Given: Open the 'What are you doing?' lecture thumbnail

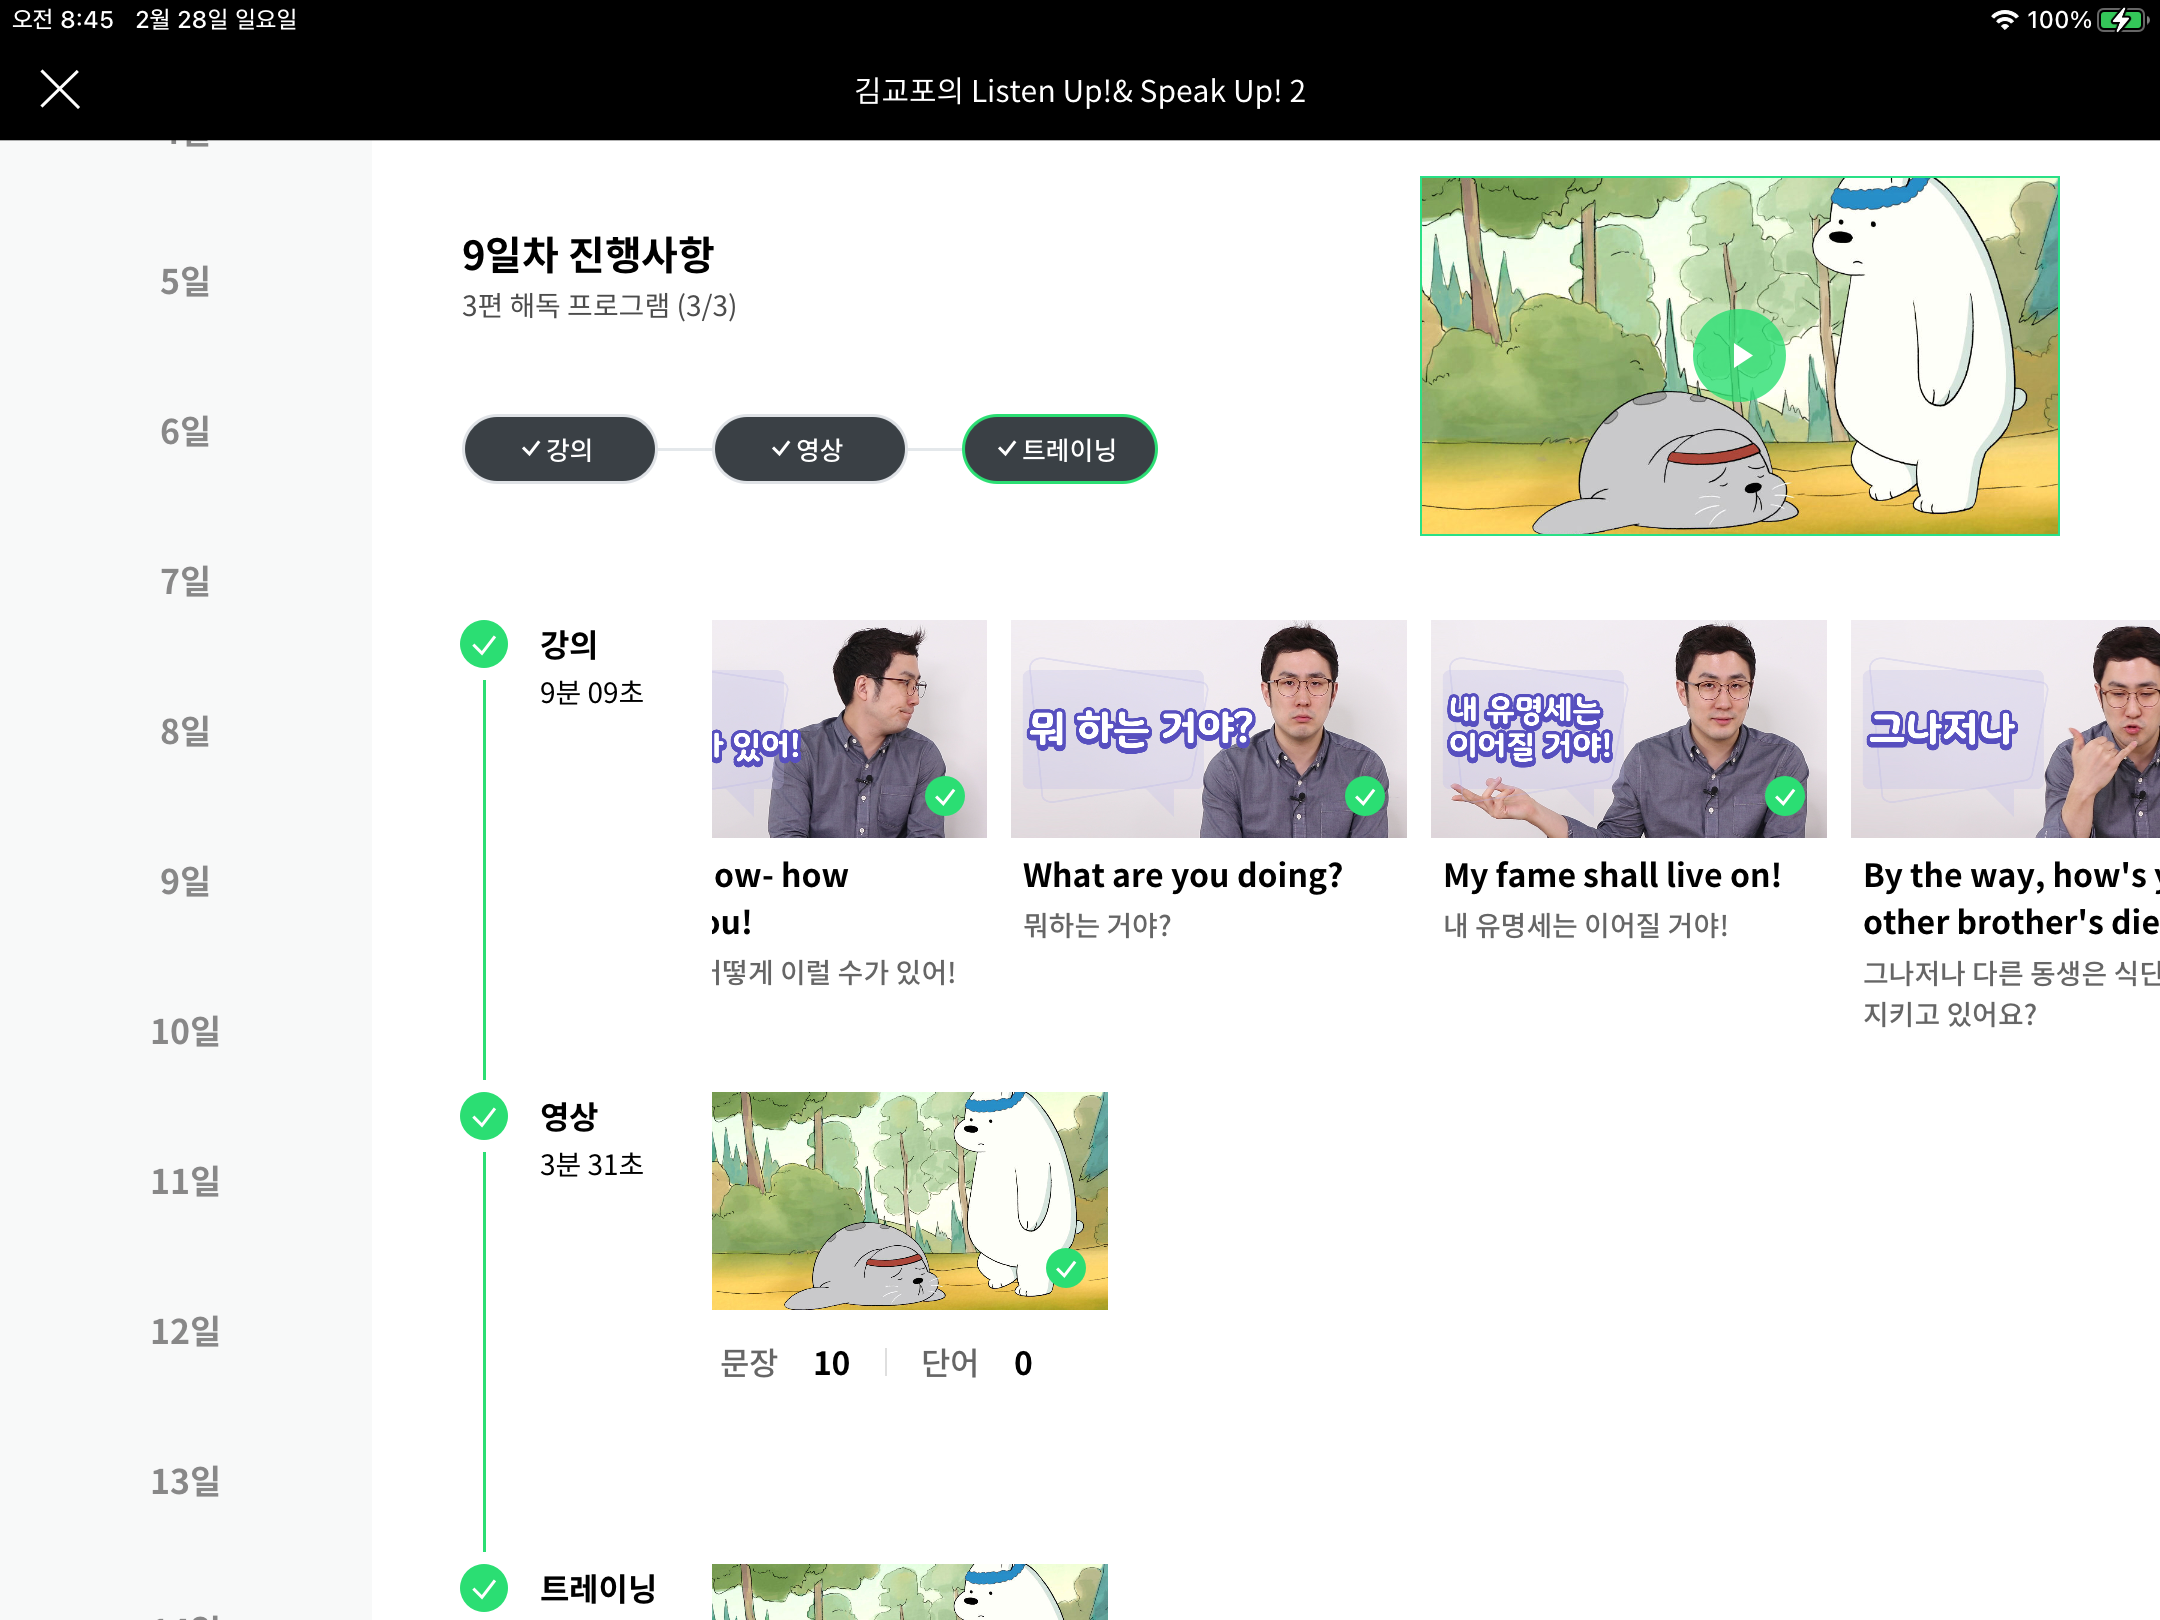Looking at the screenshot, I should pyautogui.click(x=1208, y=729).
